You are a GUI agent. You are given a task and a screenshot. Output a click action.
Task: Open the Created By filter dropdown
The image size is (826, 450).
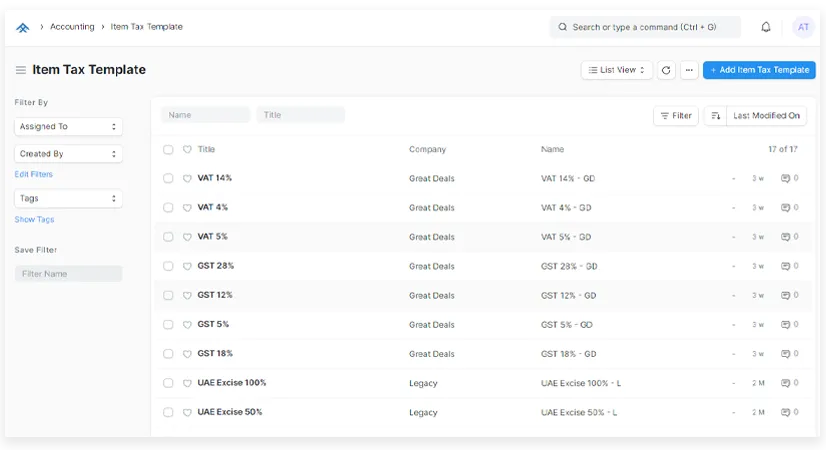coord(68,154)
